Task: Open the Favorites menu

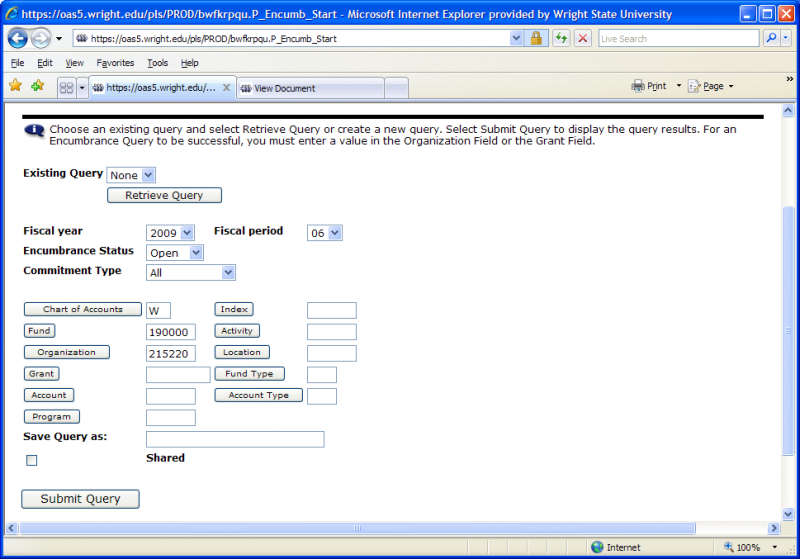Action: coord(115,63)
